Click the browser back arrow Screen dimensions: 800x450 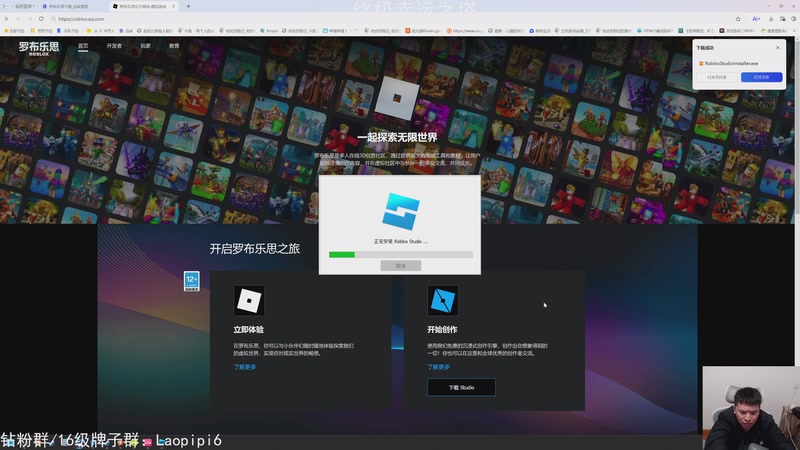pyautogui.click(x=18, y=19)
